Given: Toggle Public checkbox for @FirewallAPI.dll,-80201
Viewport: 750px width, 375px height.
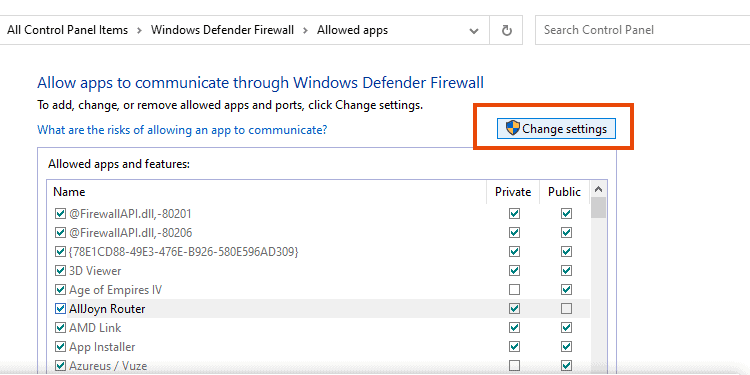Looking at the screenshot, I should [x=566, y=213].
